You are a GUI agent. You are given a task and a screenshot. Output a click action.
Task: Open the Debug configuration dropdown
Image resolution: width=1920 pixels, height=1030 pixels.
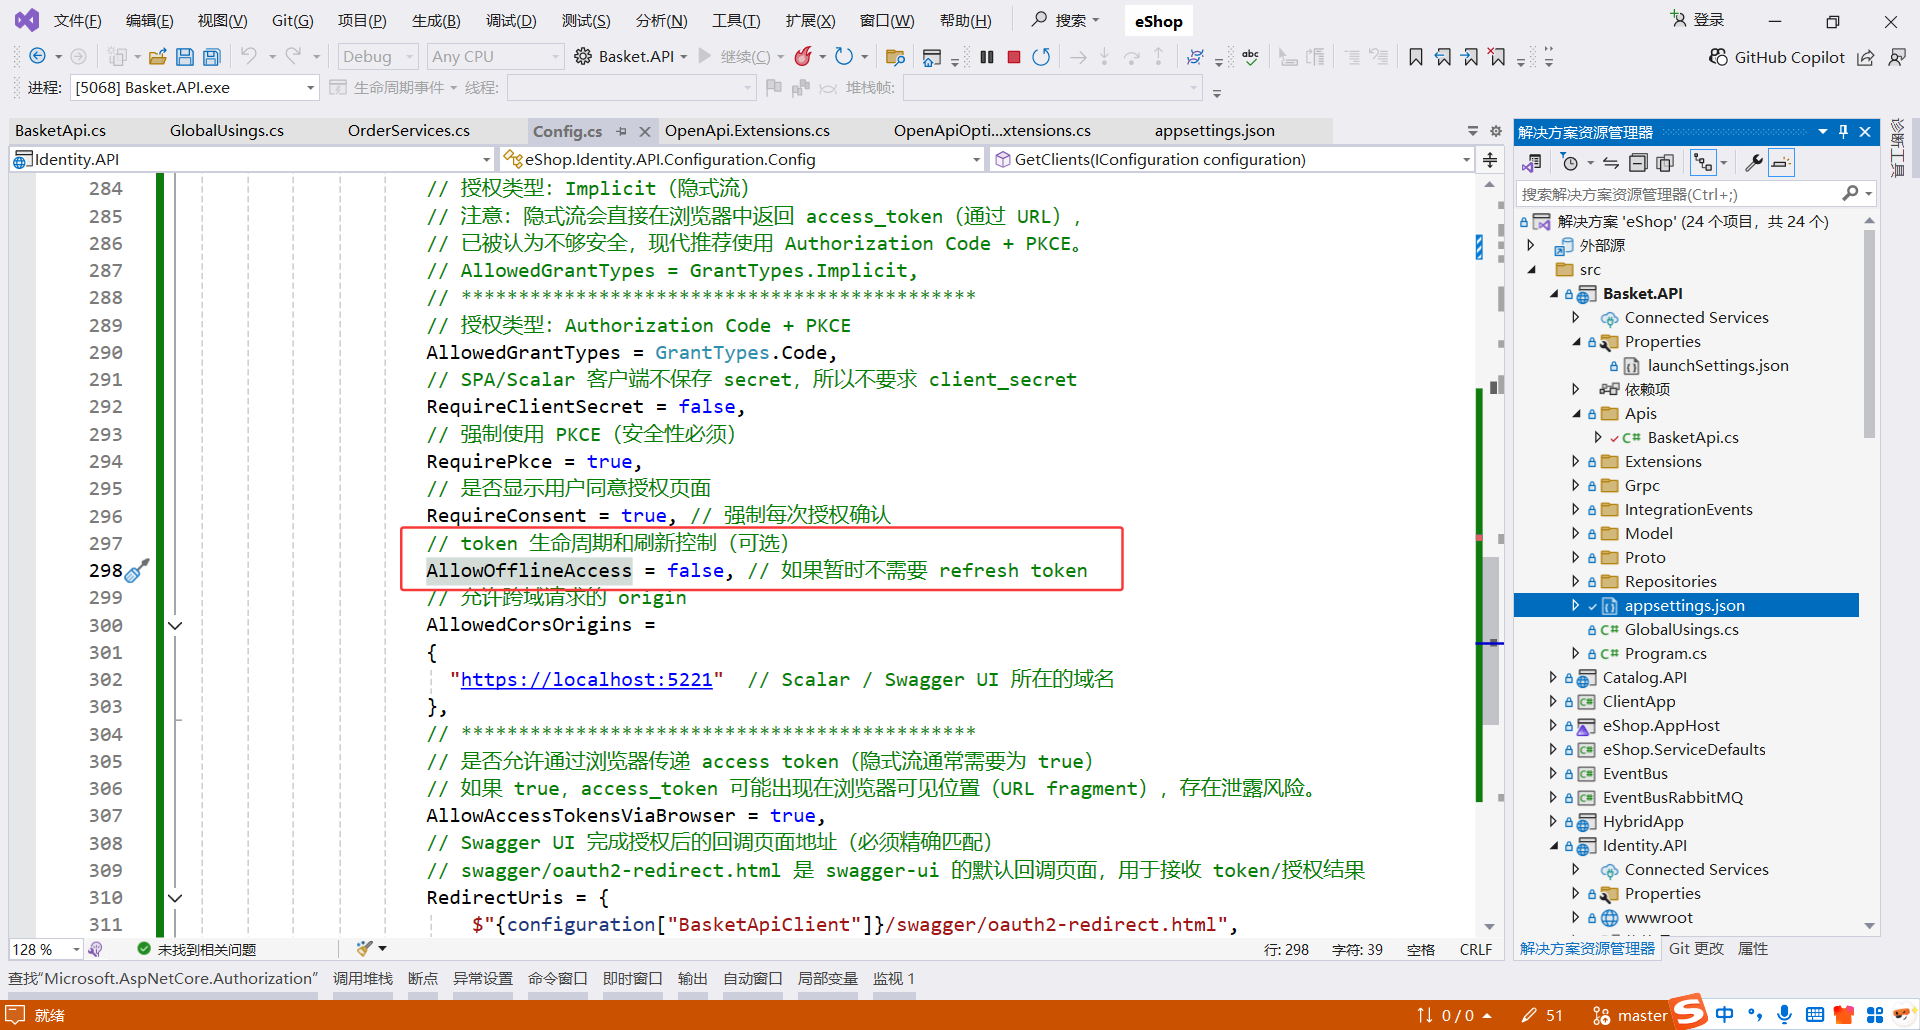click(378, 57)
